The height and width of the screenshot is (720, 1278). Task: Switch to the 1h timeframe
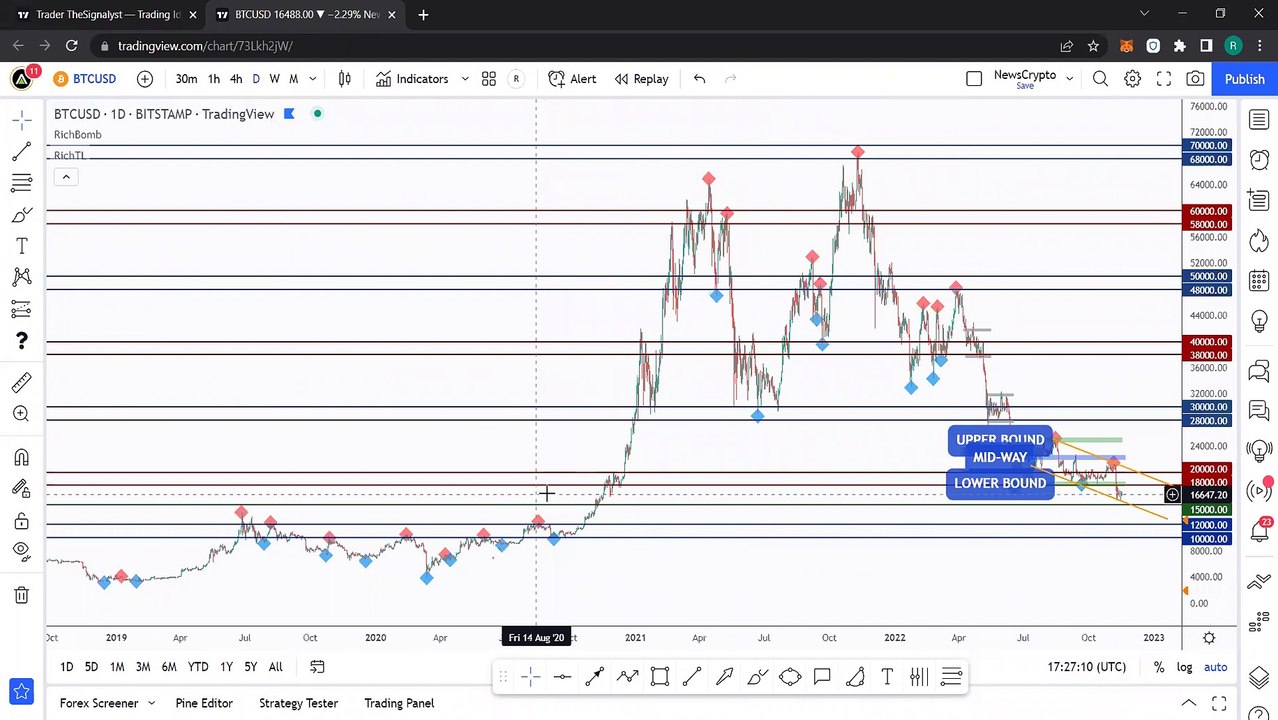[213, 79]
